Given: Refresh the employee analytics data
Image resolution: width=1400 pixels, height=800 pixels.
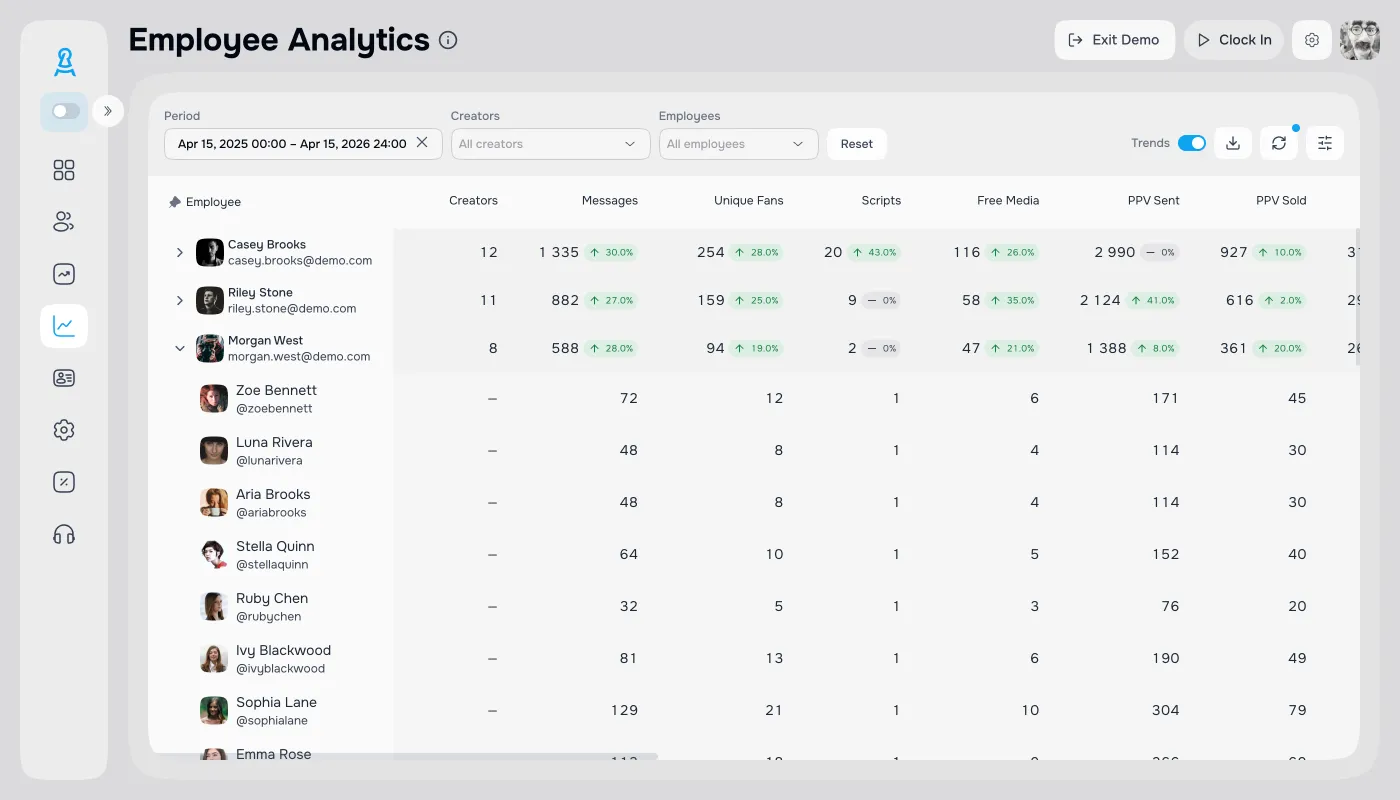Looking at the screenshot, I should click(x=1279, y=144).
